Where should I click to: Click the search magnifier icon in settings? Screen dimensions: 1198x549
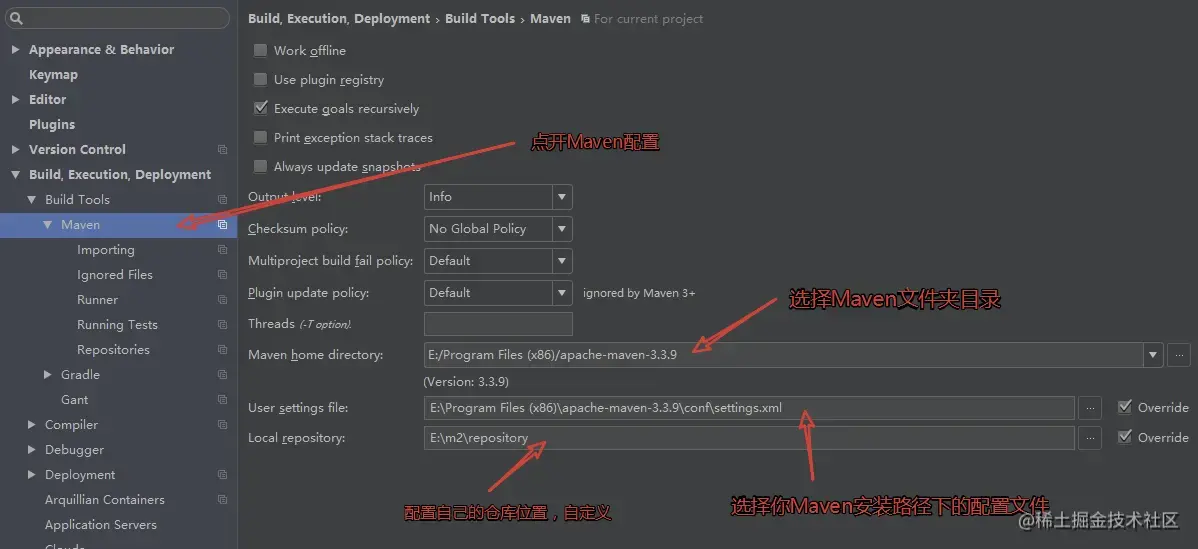pos(18,18)
